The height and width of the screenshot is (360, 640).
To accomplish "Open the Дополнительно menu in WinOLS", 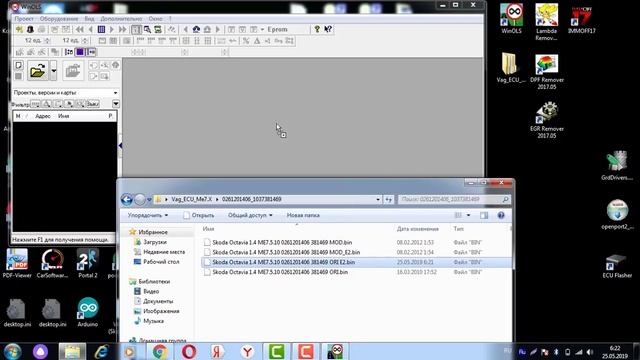I will (121, 19).
